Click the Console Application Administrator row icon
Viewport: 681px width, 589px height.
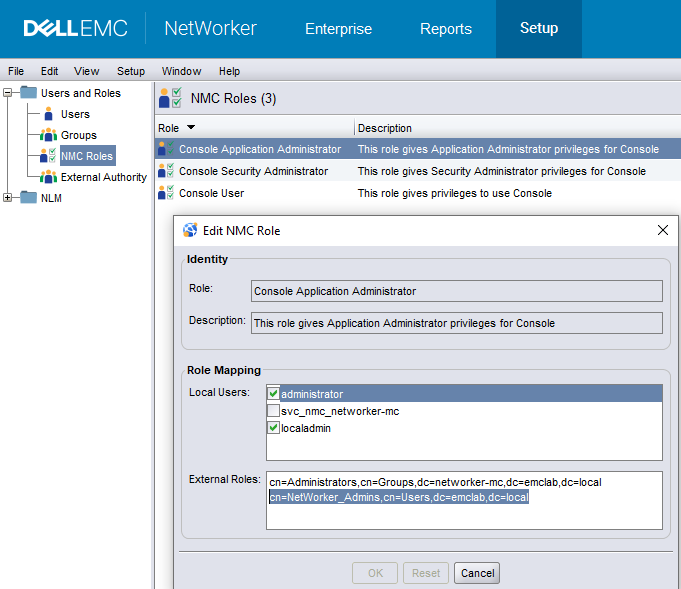166,149
